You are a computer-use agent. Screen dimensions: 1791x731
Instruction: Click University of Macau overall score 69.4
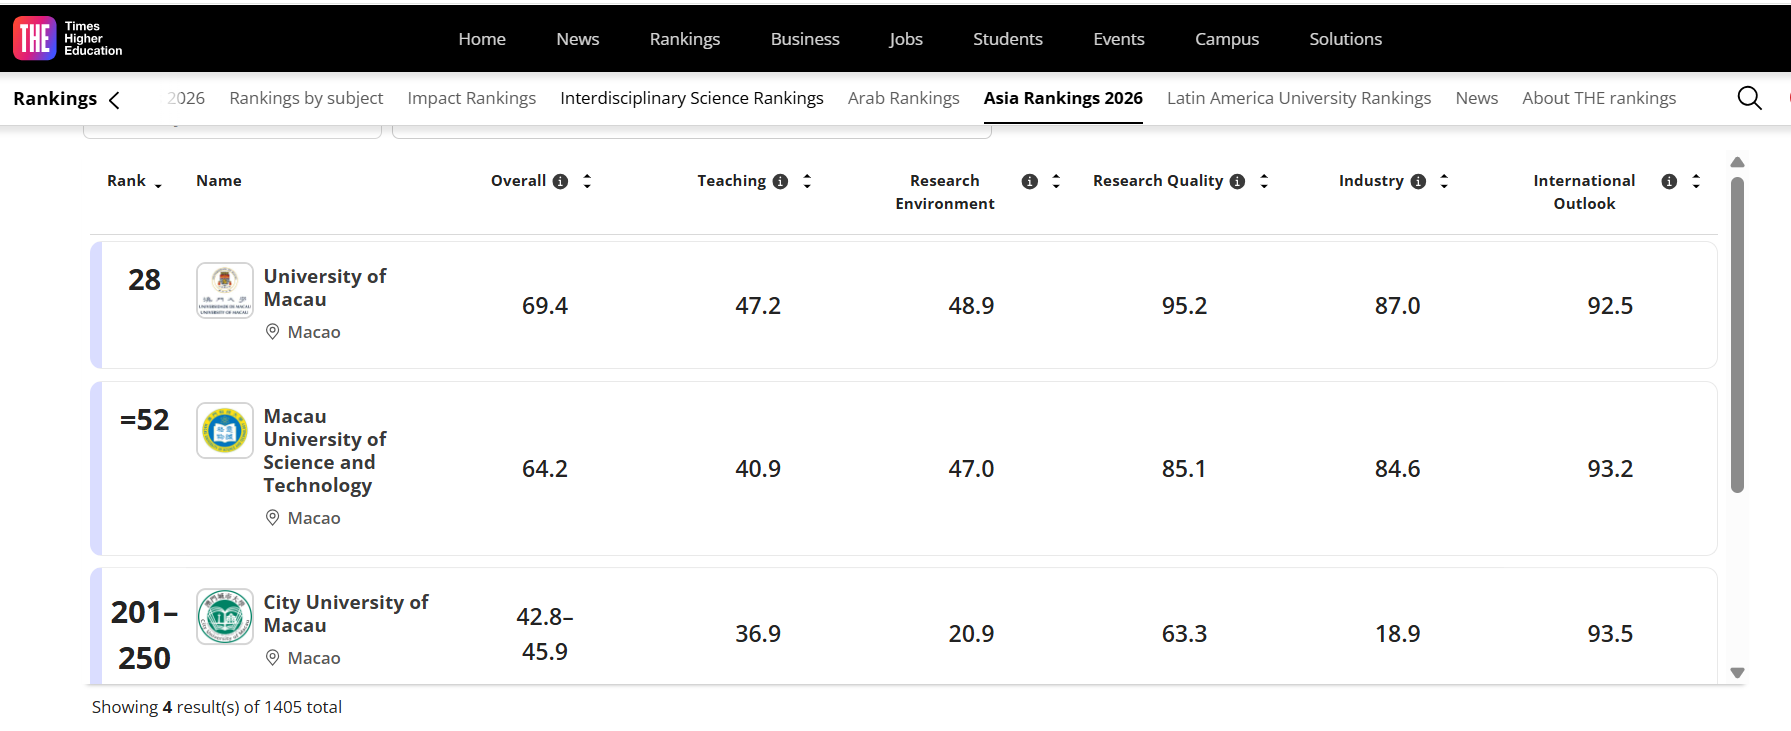click(x=545, y=306)
